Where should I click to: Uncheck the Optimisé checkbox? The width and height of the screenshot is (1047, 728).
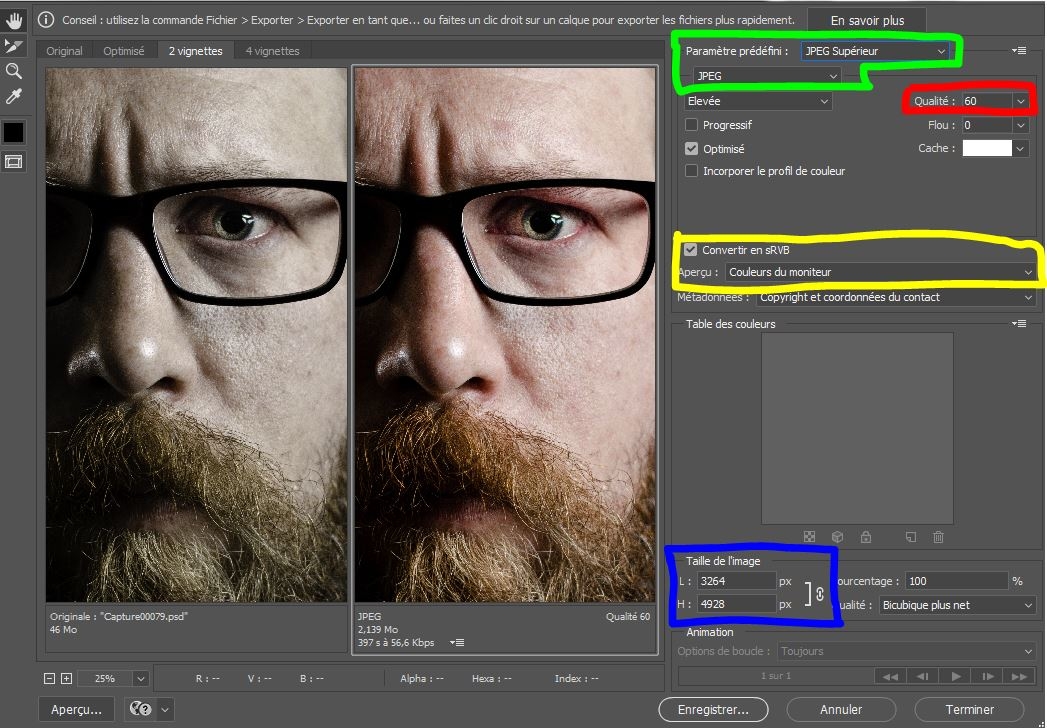692,148
